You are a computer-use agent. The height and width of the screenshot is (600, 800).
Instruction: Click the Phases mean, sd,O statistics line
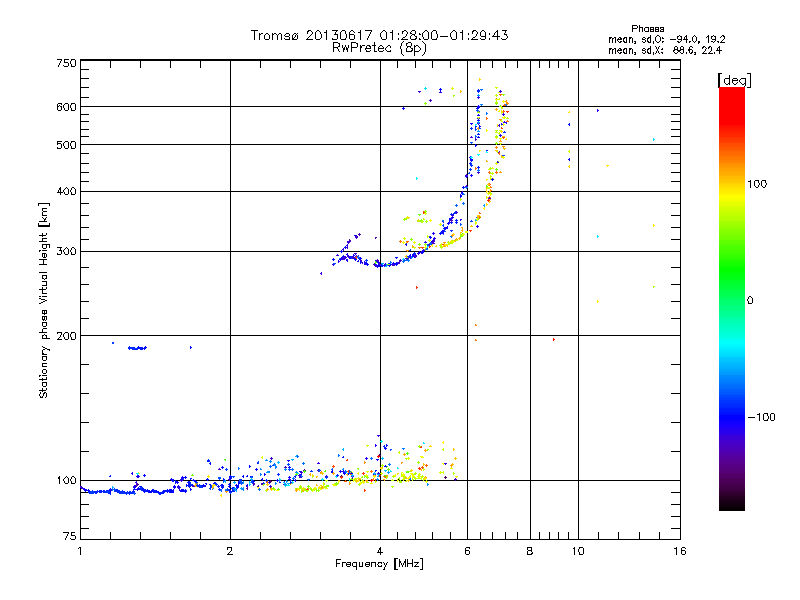pos(666,39)
